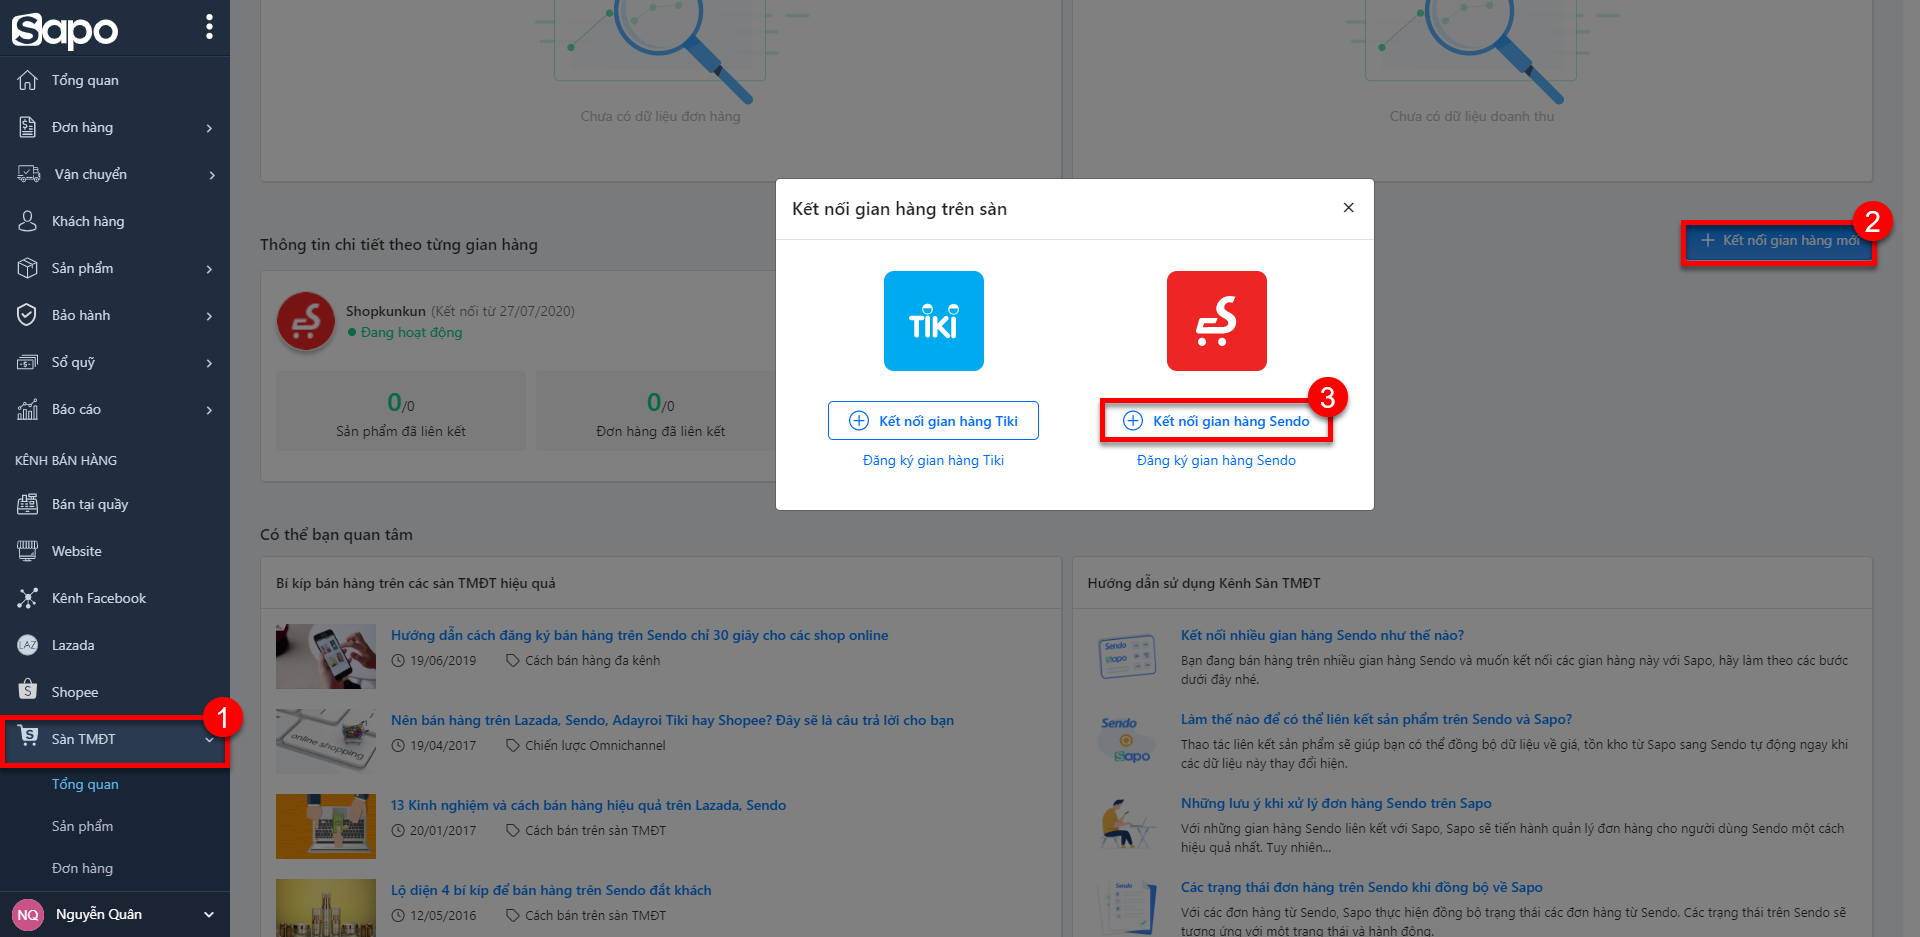Screen dimensions: 1920x937
Task: Open guide Kết nối nhiều gian hàng Sendo
Action: coord(1322,635)
